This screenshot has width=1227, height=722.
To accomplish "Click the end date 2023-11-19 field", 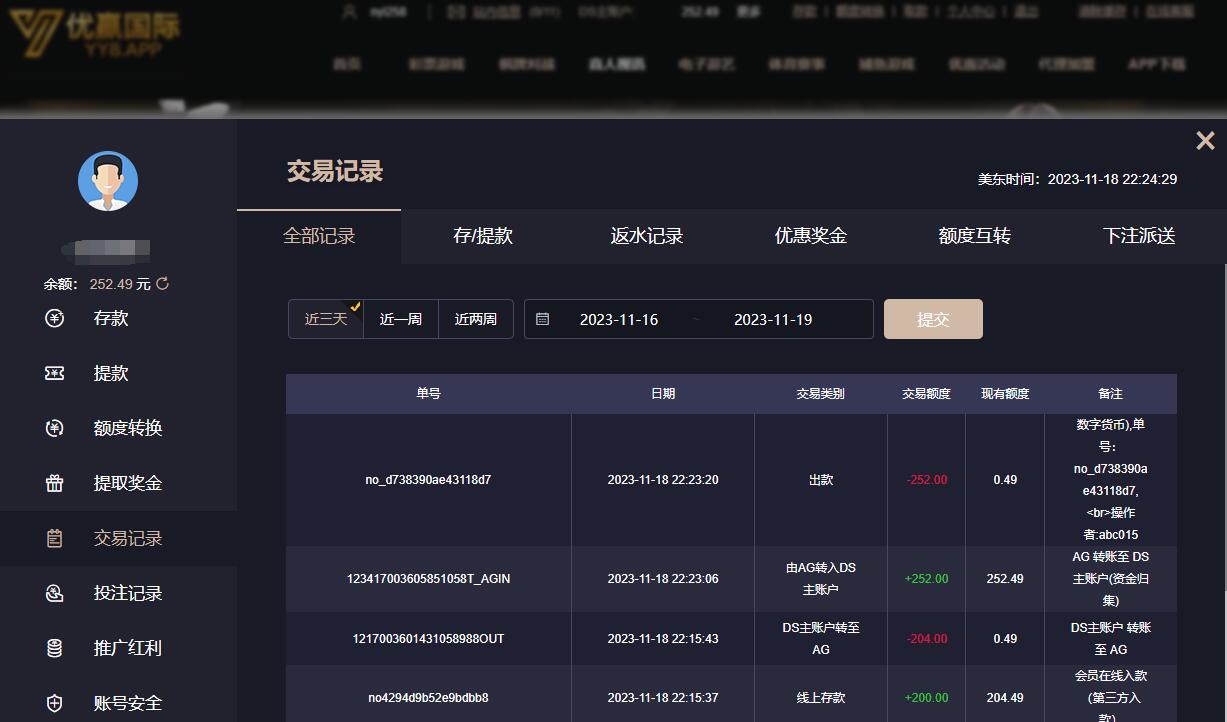I will click(773, 320).
